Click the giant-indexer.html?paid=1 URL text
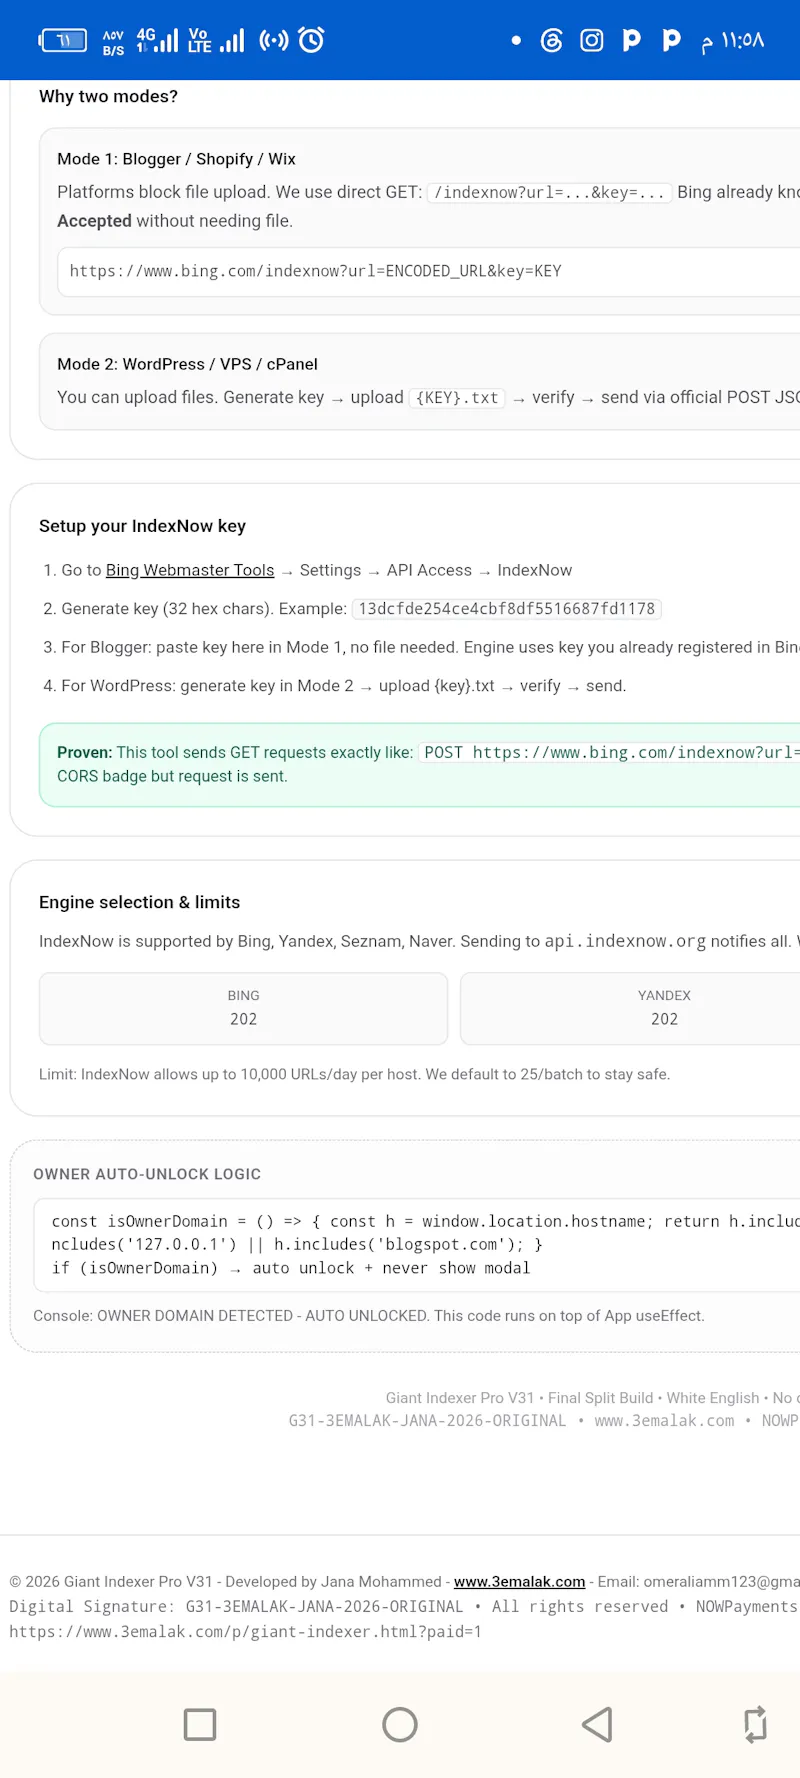Screen dimensions: 800x1778 [x=245, y=1631]
